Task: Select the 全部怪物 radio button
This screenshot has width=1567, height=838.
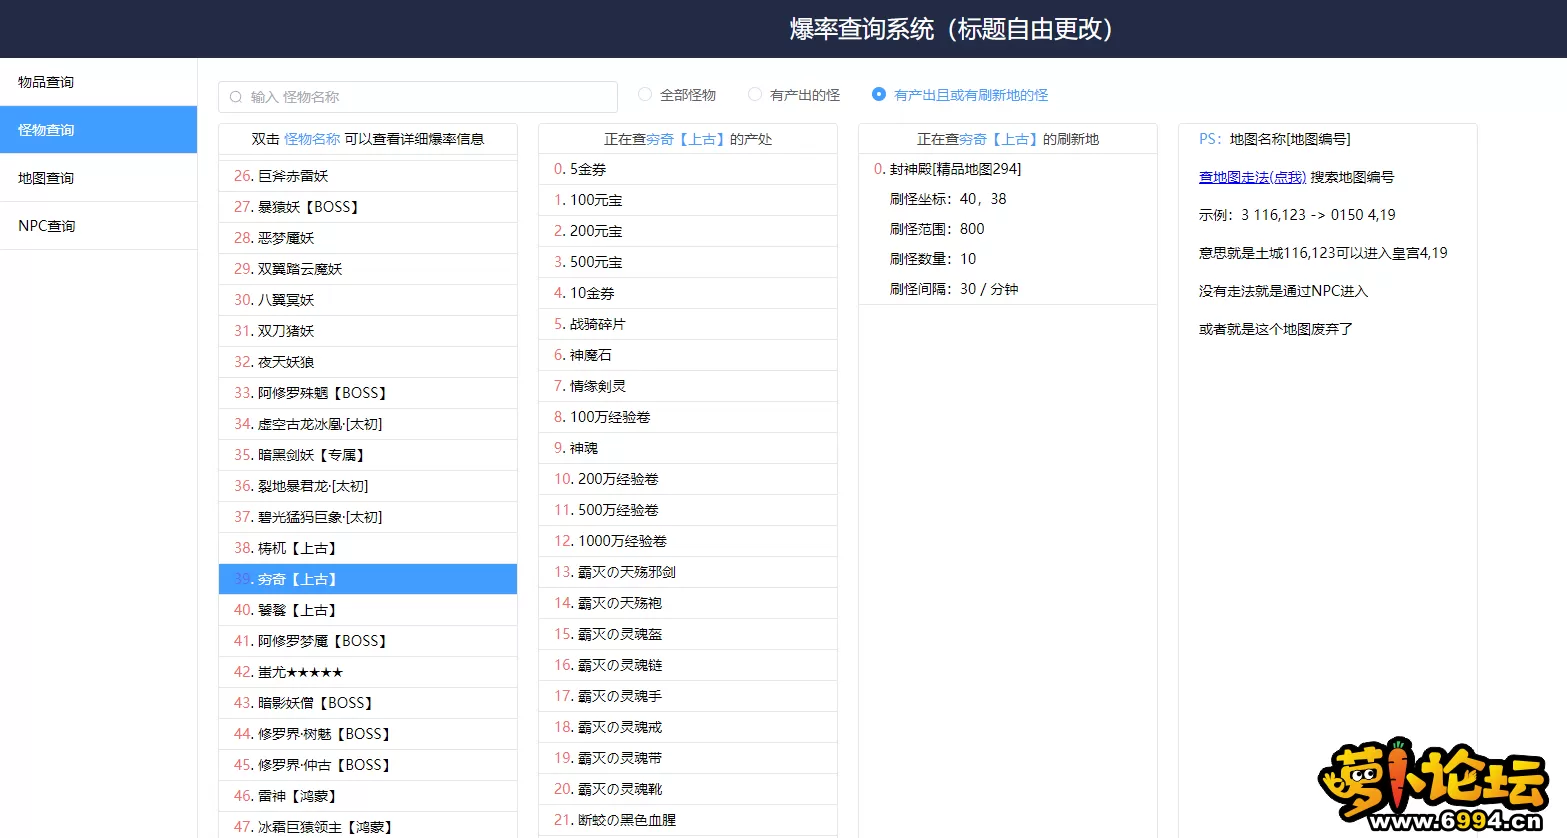Action: click(645, 94)
